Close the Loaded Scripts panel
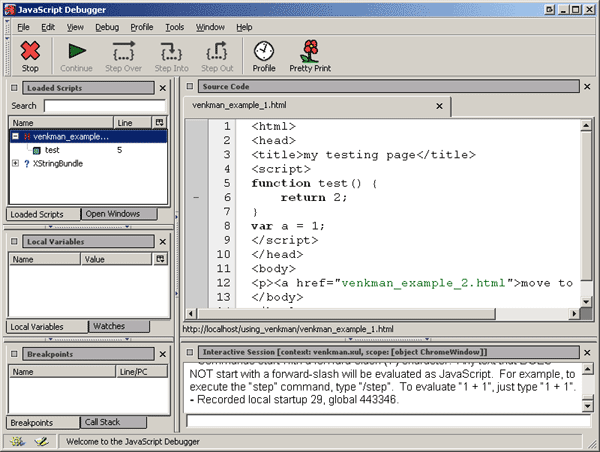 163,88
